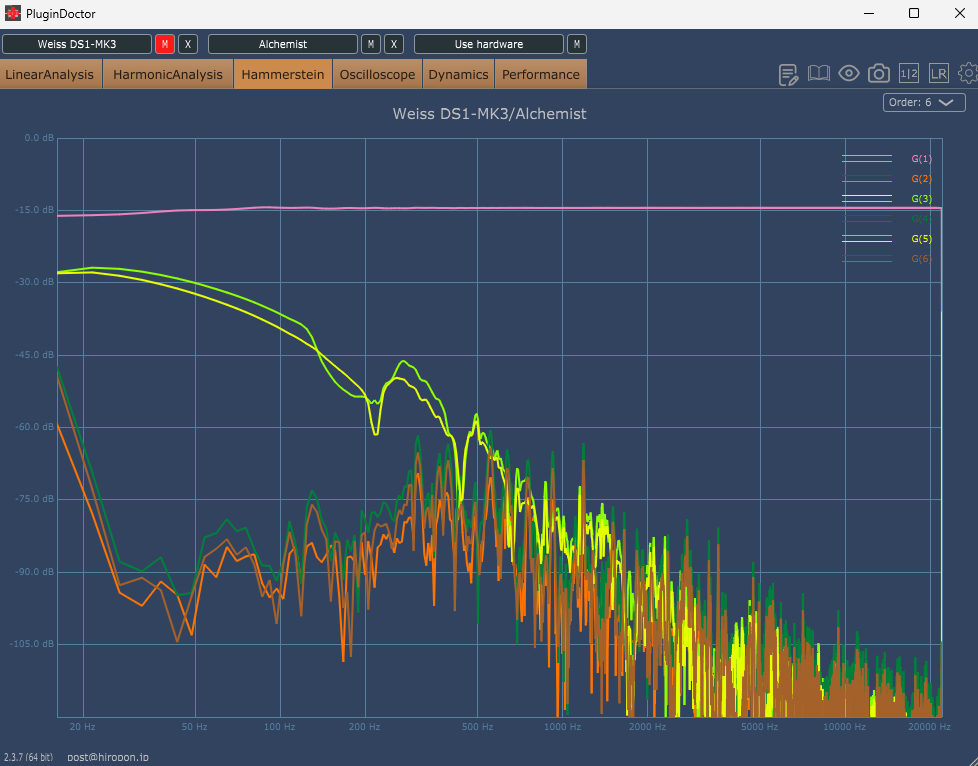978x766 pixels.
Task: Open settings via the gear icon
Action: point(968,74)
